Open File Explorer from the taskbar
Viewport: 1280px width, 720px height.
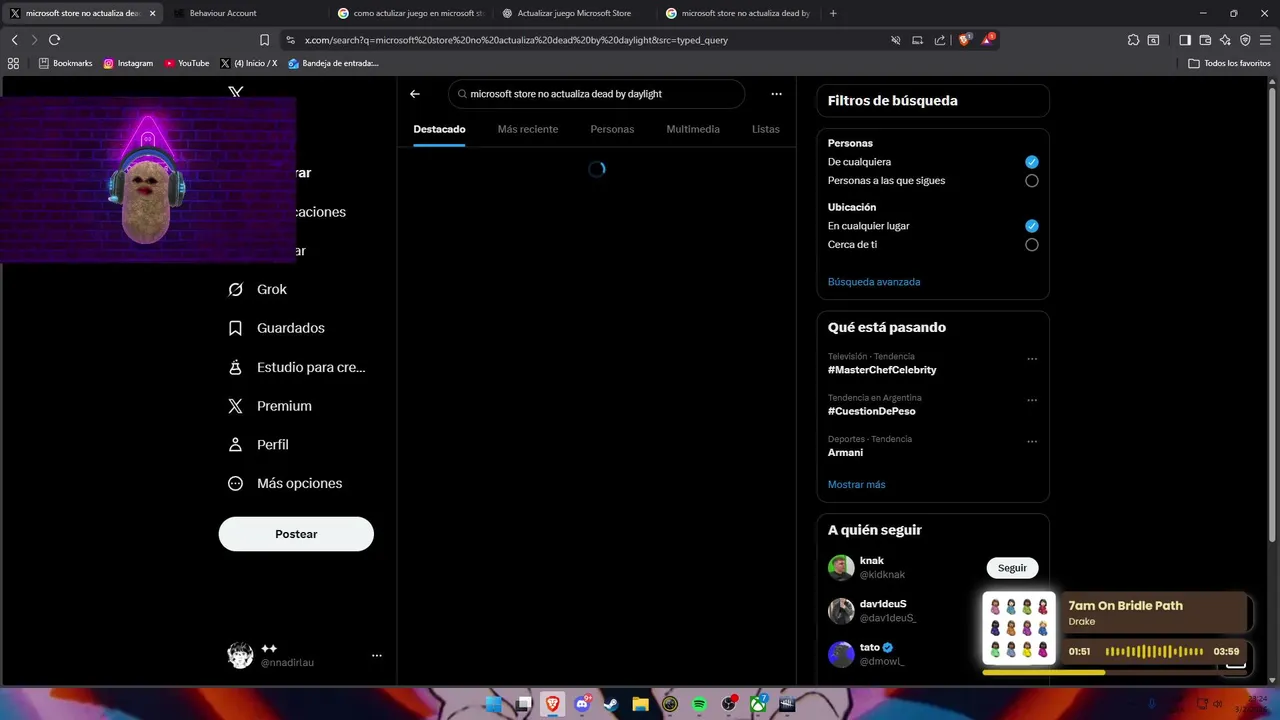pyautogui.click(x=640, y=704)
